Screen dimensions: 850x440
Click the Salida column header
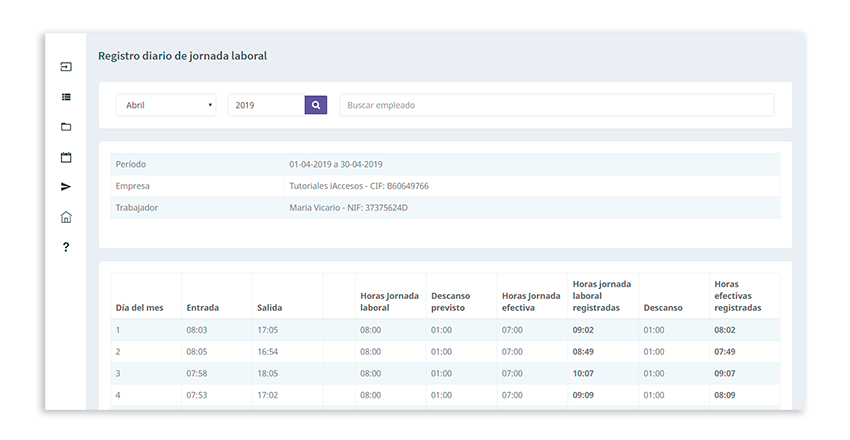pos(269,307)
